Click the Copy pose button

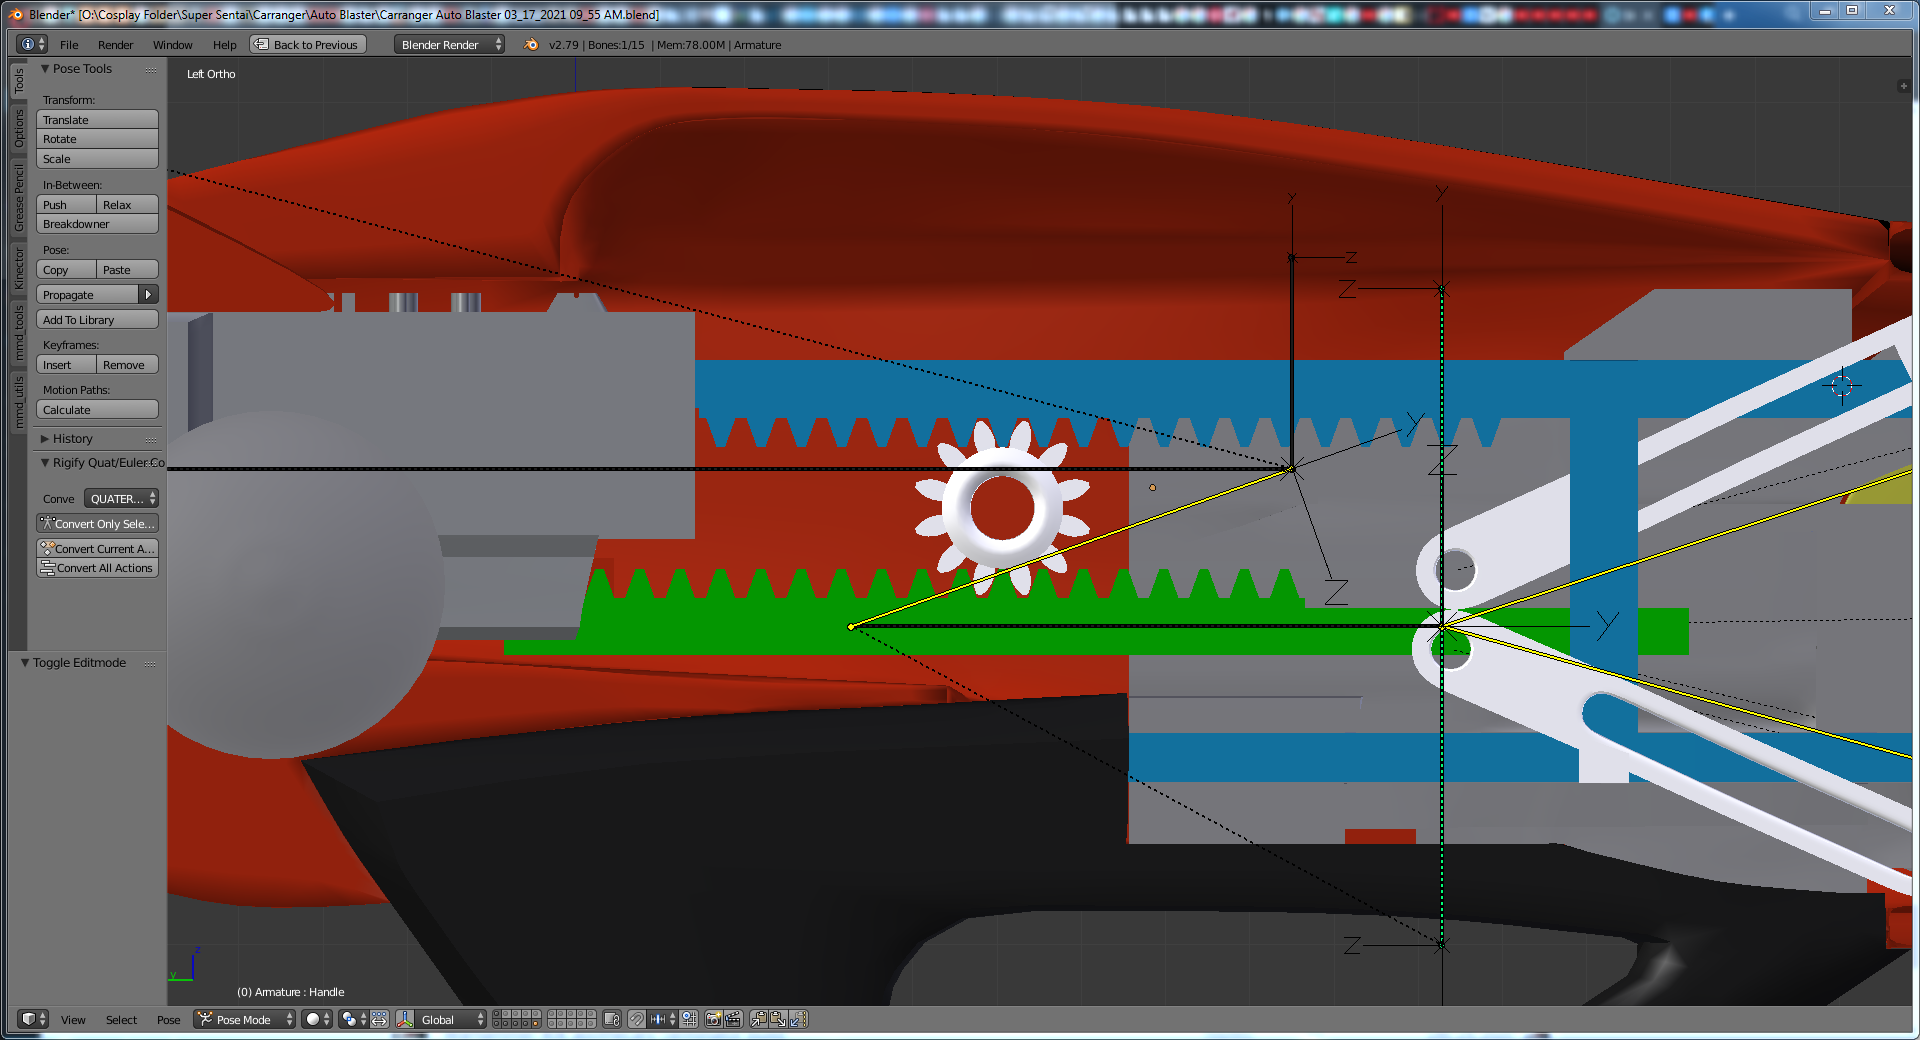click(66, 269)
